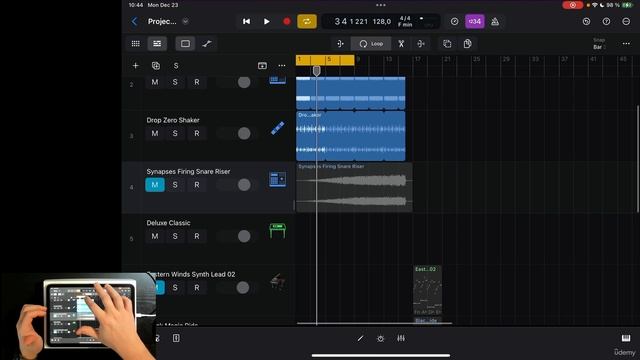Tap the Copy regions icon
This screenshot has height=360, width=640.
coord(447,44)
